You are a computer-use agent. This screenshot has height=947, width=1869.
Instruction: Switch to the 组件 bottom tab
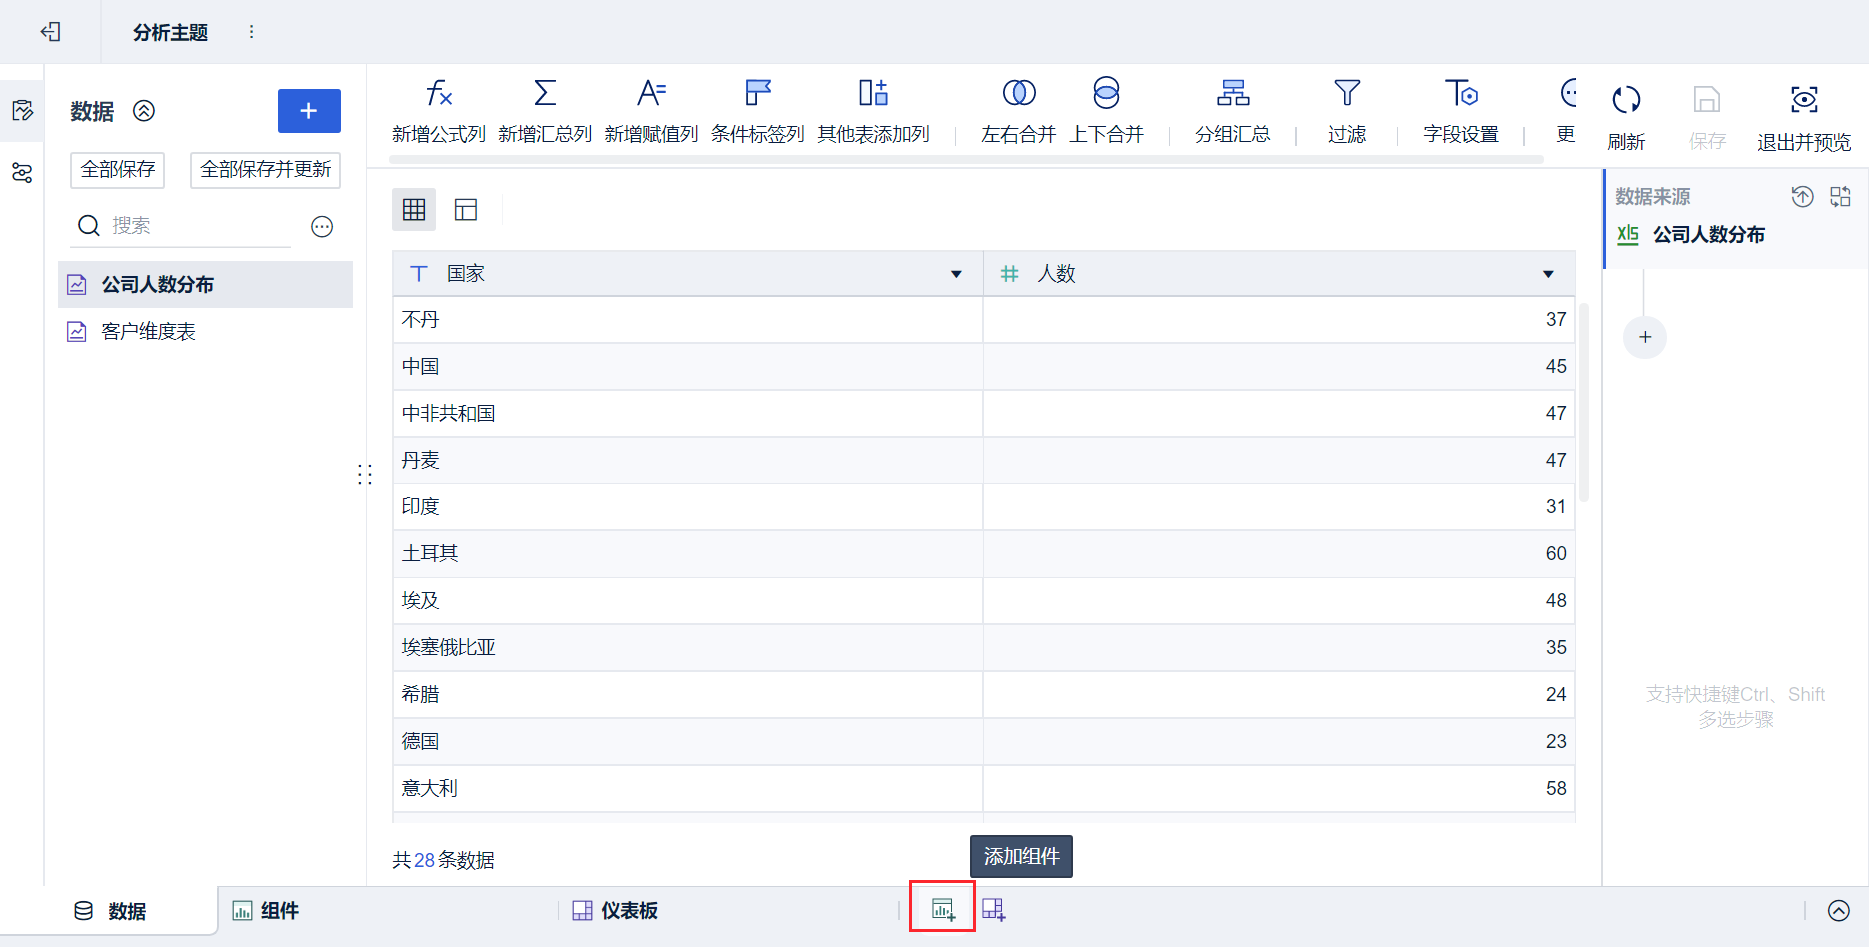coord(266,911)
